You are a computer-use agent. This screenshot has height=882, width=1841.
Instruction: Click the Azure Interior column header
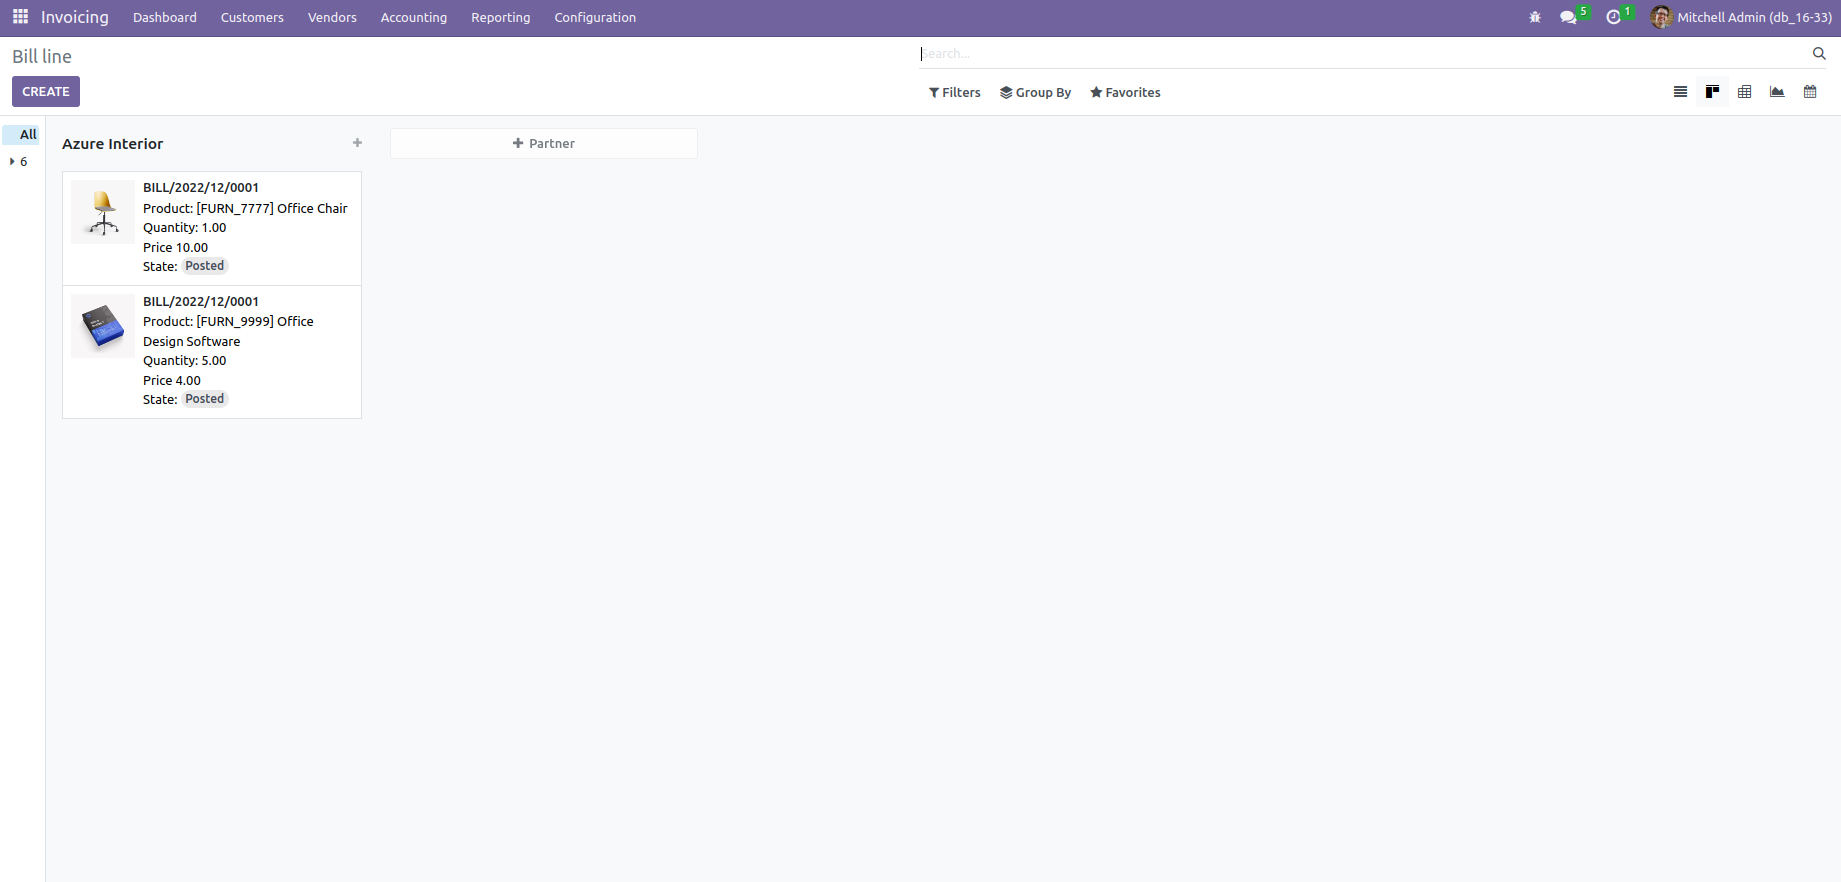(x=113, y=144)
